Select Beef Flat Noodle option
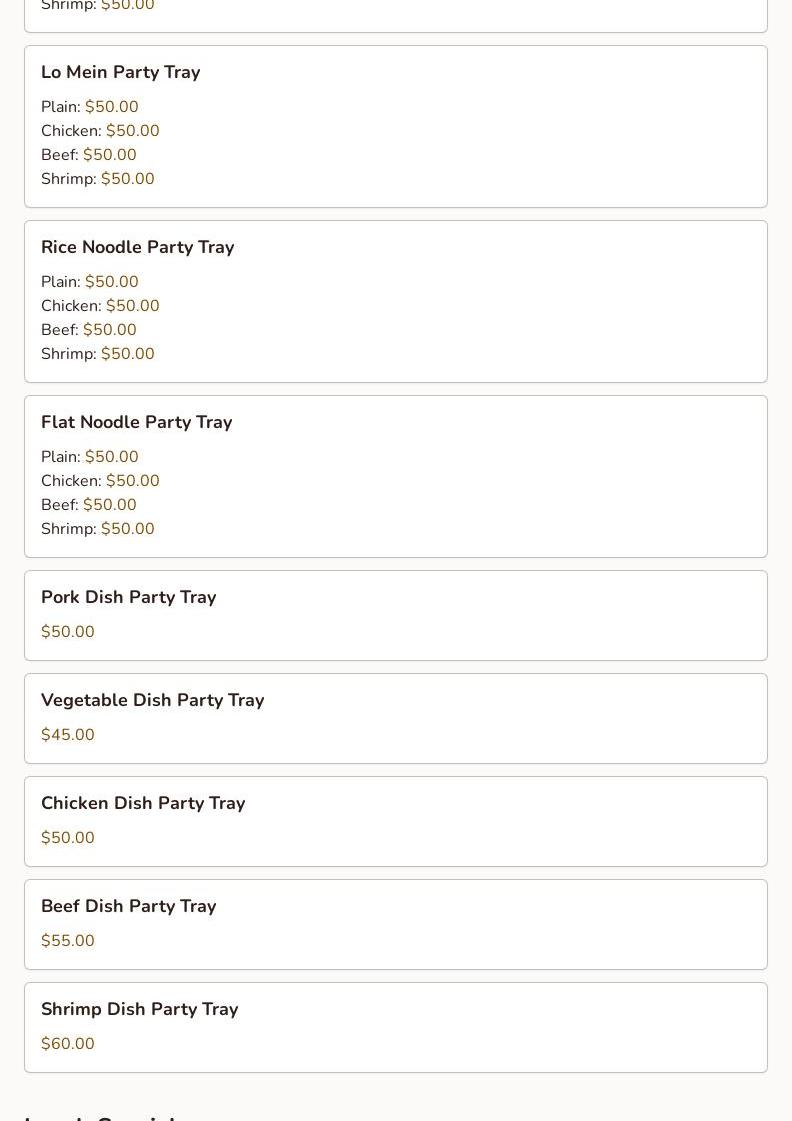This screenshot has height=1121, width=792. tap(89, 505)
